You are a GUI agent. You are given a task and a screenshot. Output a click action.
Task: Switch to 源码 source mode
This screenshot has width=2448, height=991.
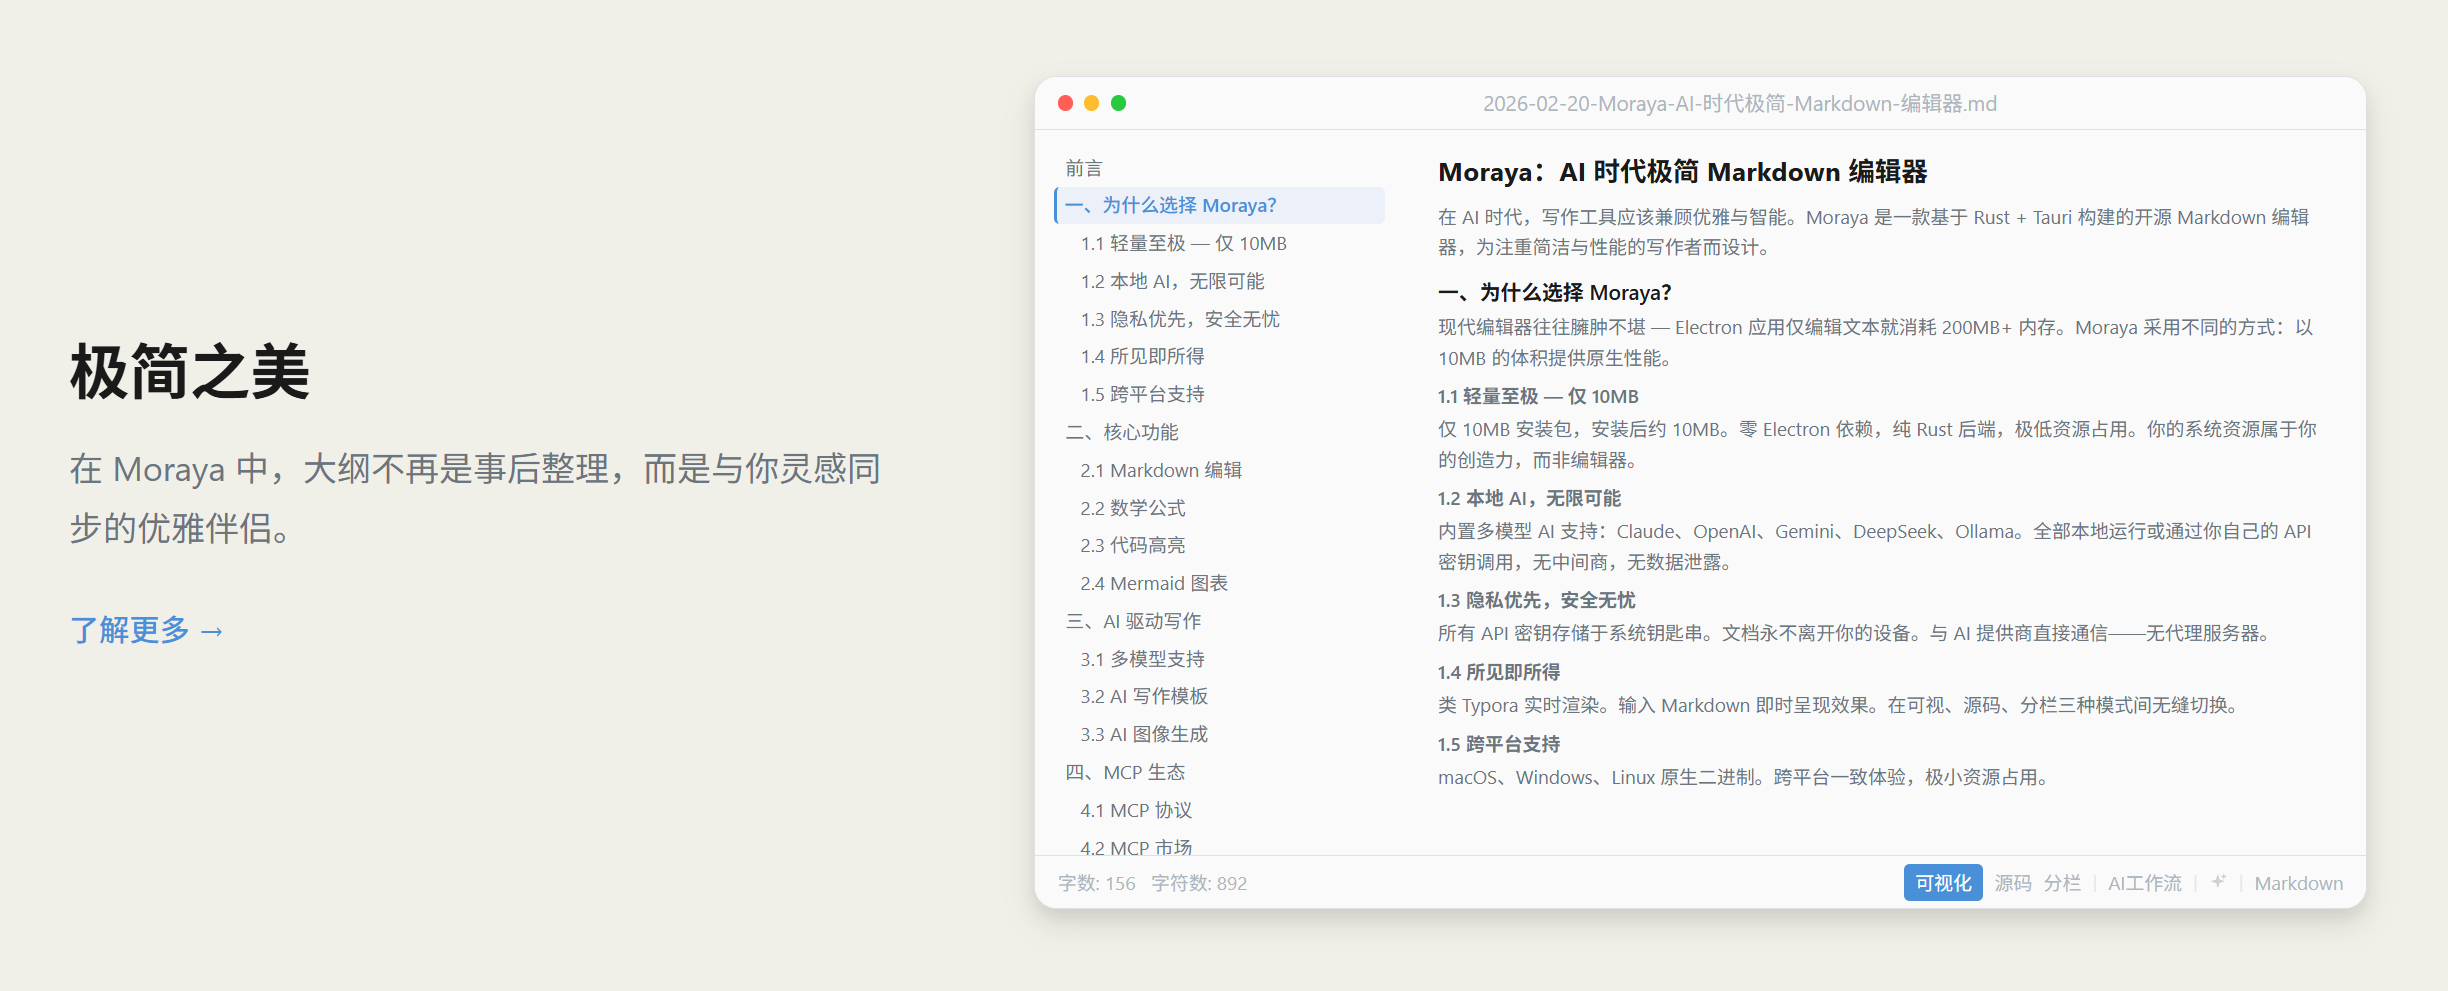[x=2012, y=883]
